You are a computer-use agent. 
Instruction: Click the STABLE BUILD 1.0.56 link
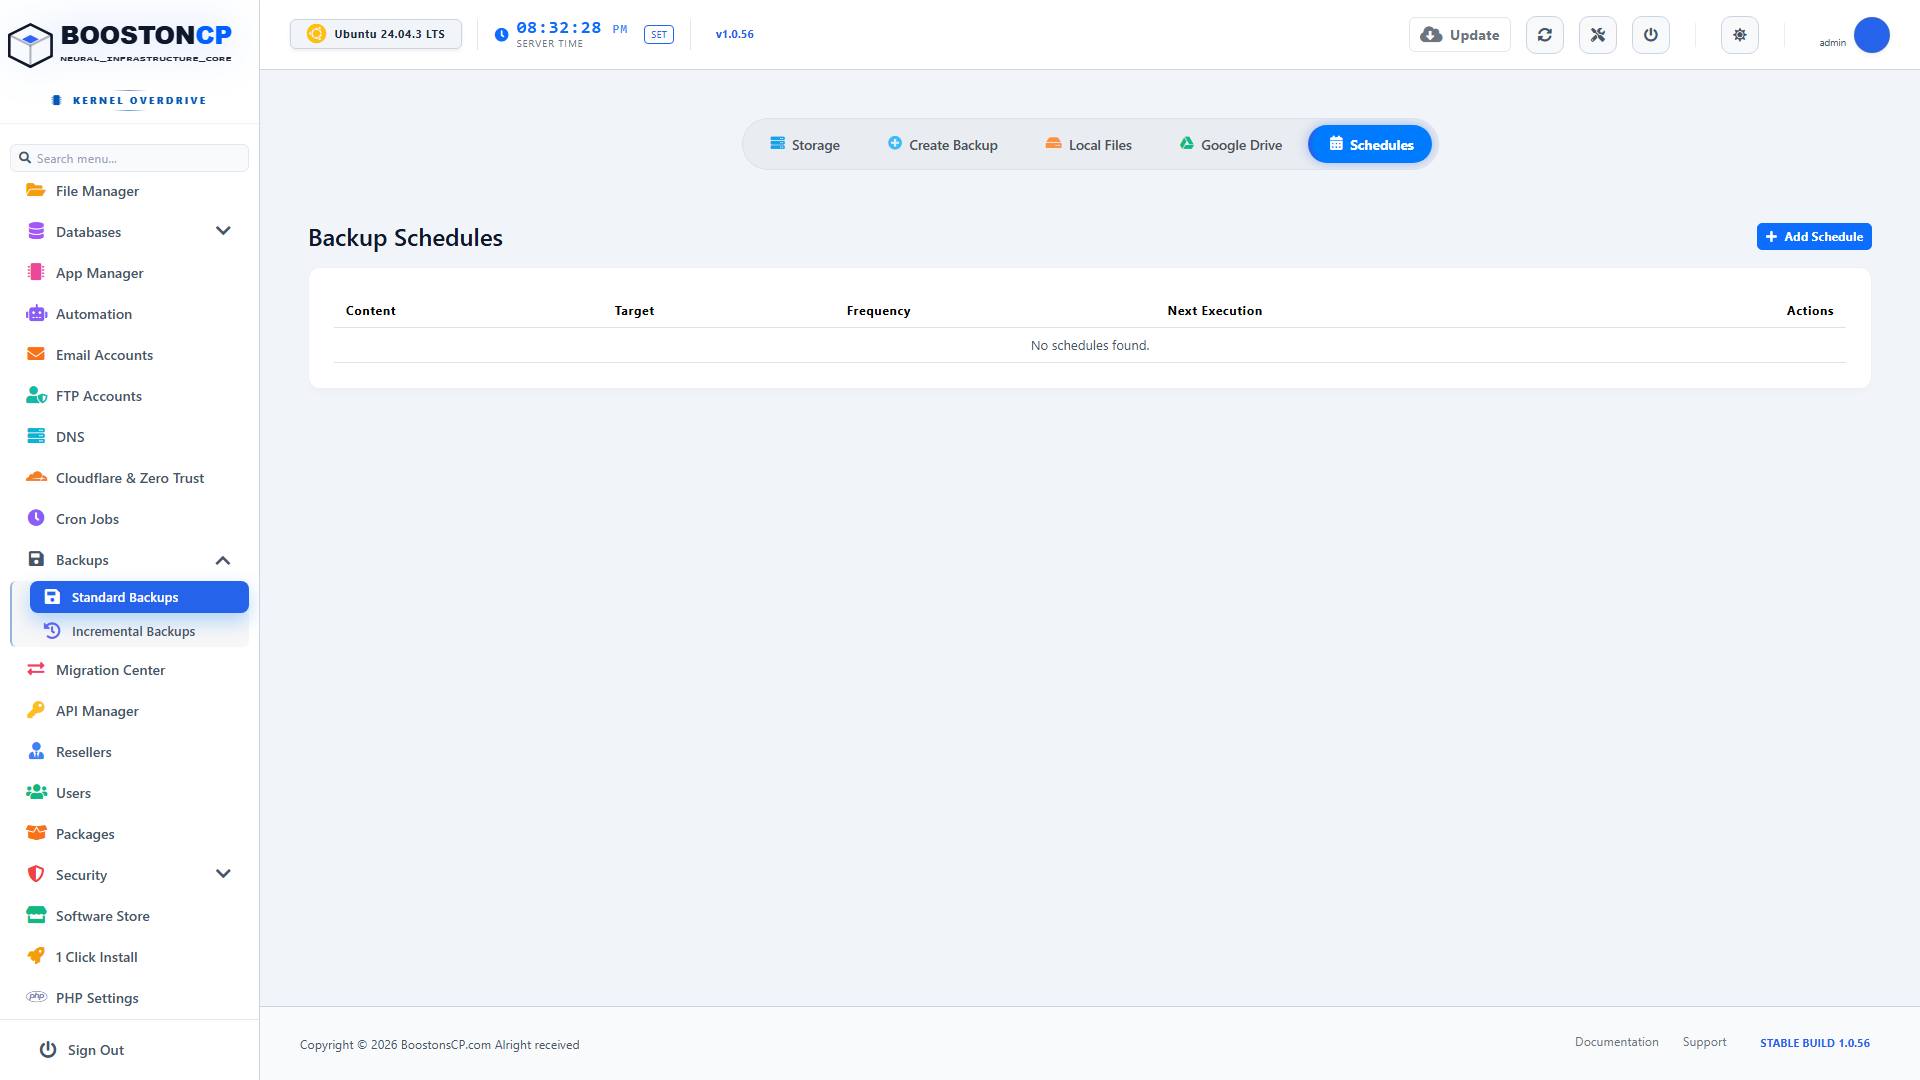pyautogui.click(x=1815, y=1043)
